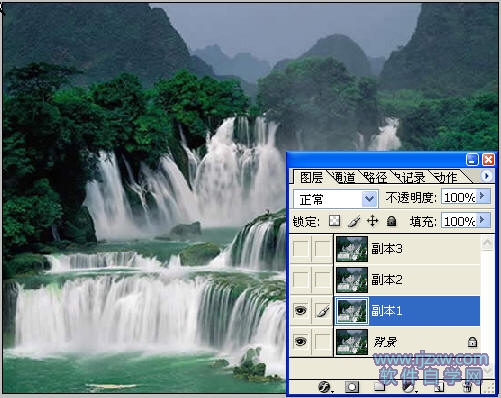501x398 pixels.
Task: Click the lock transparent pixels icon
Action: pyautogui.click(x=334, y=221)
